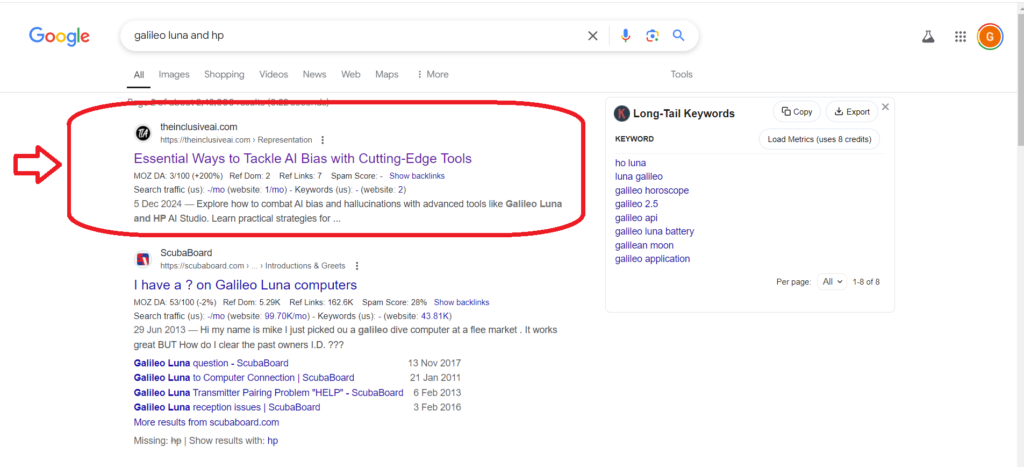
Task: Open Essential Ways to Tackle AI Bias result
Action: pos(302,159)
